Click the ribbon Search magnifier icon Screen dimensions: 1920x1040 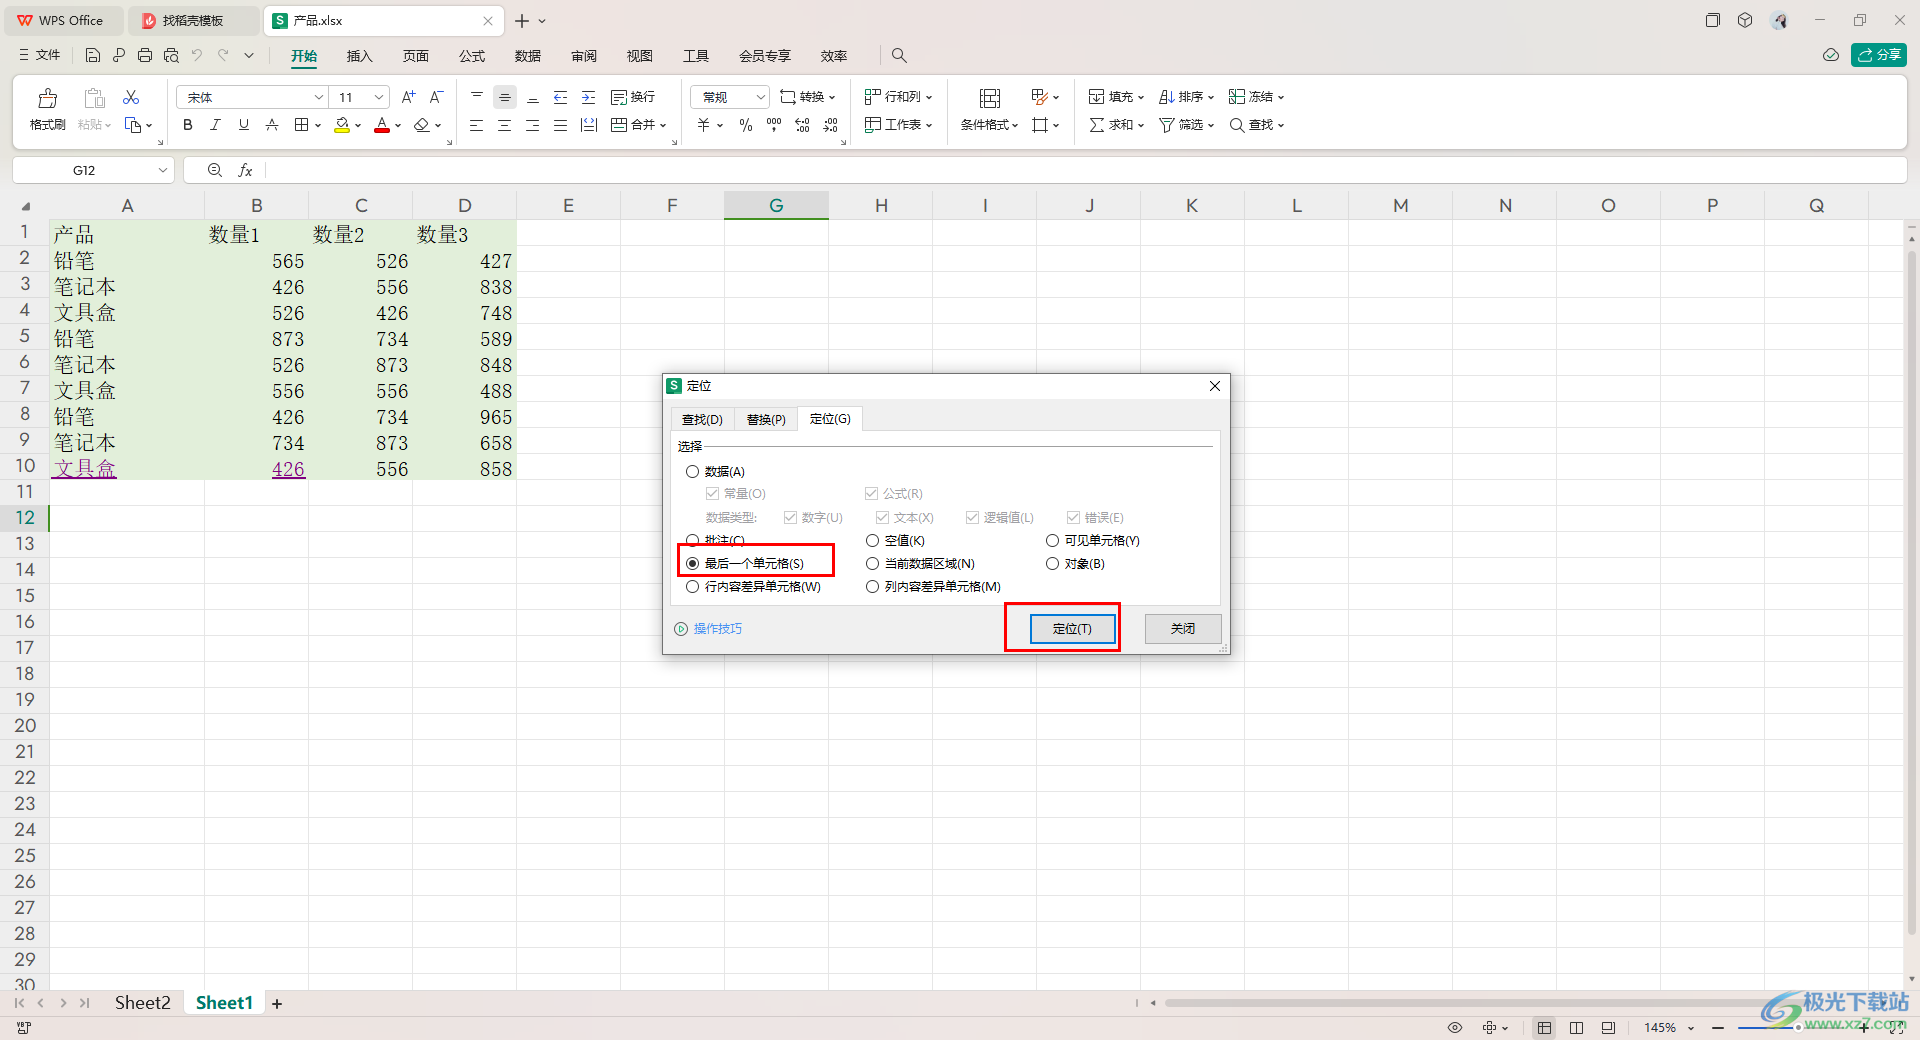coord(899,56)
